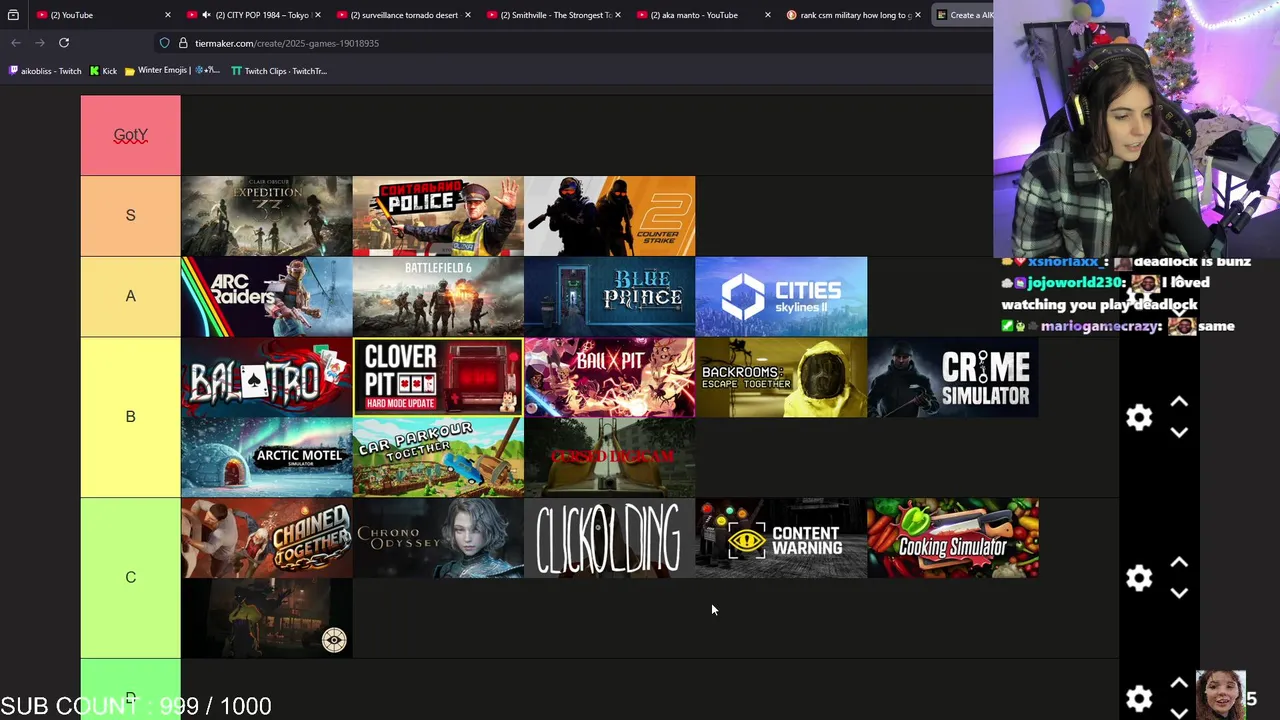Image resolution: width=1280 pixels, height=720 pixels.
Task: Select Cities Skylines II game tile
Action: click(781, 297)
